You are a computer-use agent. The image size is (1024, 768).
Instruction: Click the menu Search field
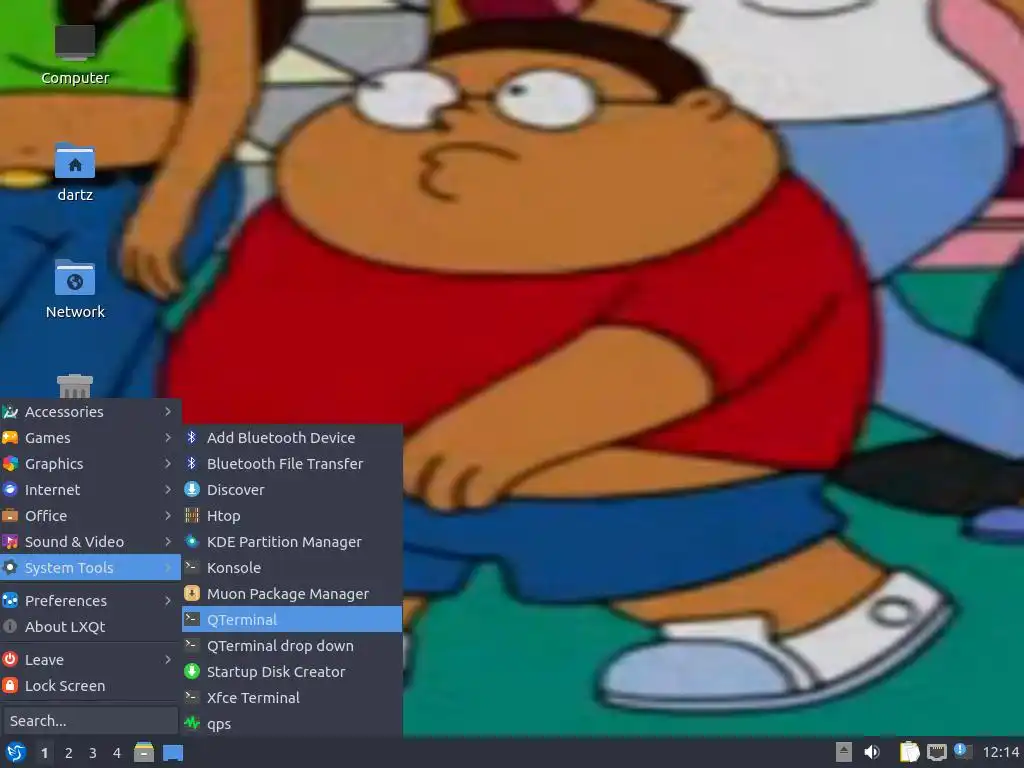pos(89,720)
